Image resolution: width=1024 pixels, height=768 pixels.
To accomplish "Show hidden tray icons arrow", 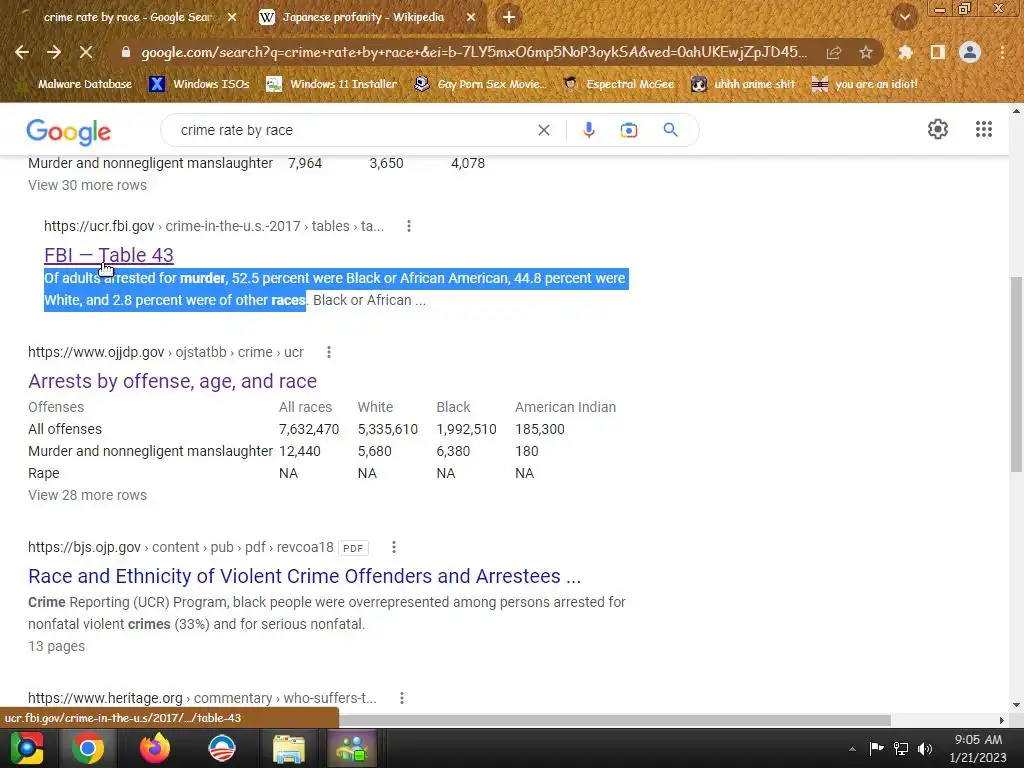I will point(852,749).
